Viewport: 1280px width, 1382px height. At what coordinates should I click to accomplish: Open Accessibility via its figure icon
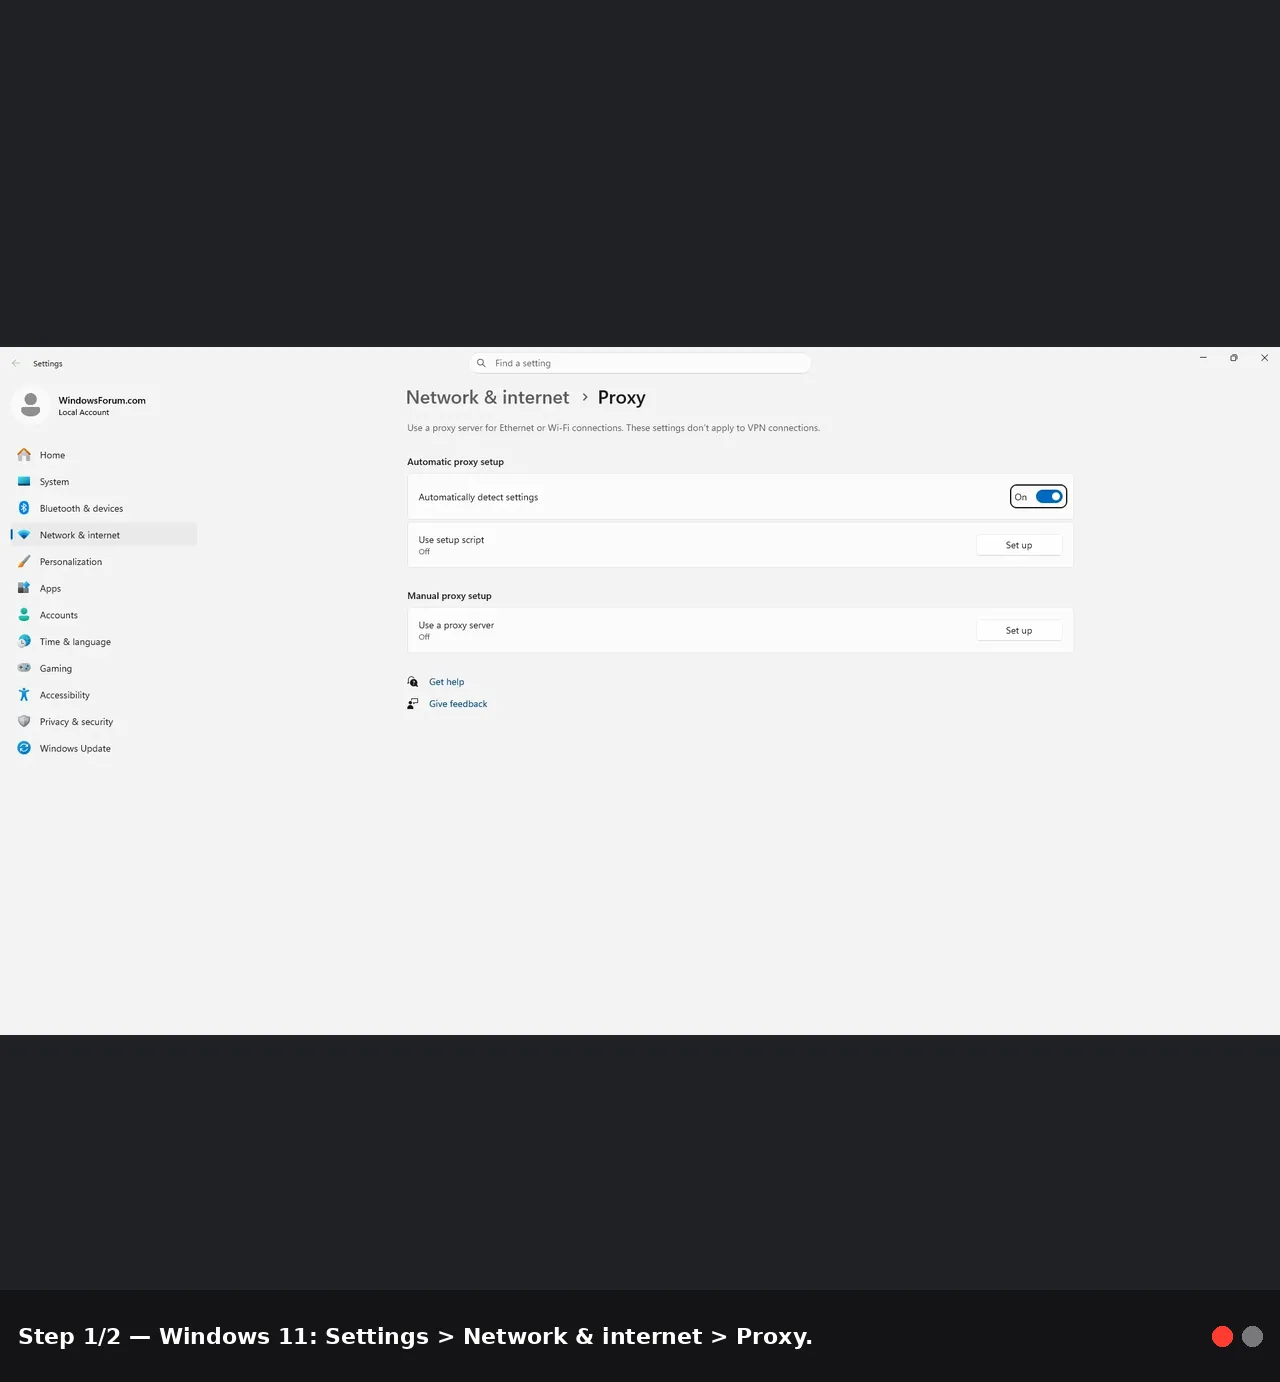click(24, 695)
